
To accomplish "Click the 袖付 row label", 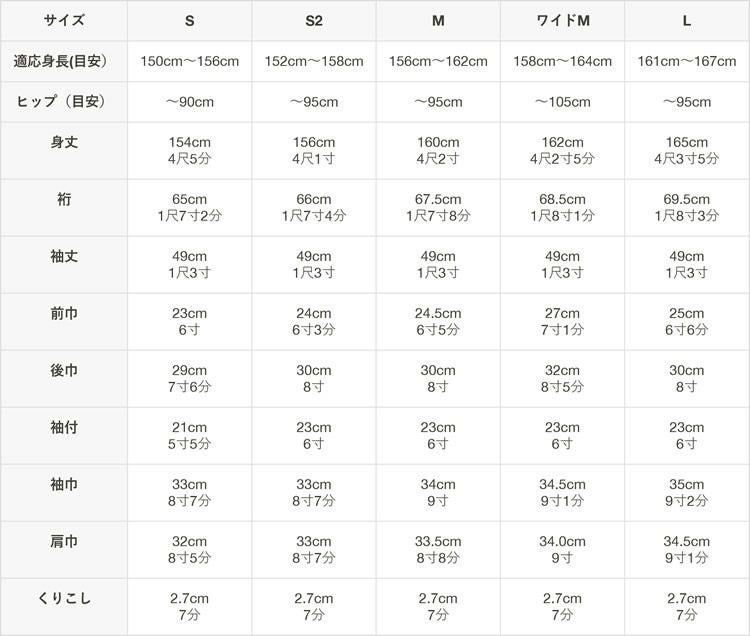I will (64, 428).
